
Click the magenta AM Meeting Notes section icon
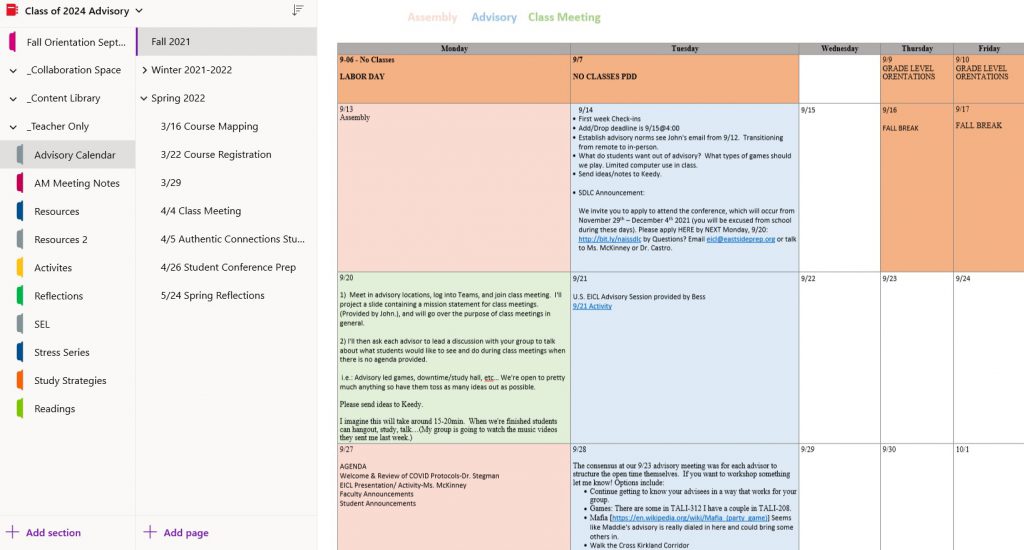[20, 184]
